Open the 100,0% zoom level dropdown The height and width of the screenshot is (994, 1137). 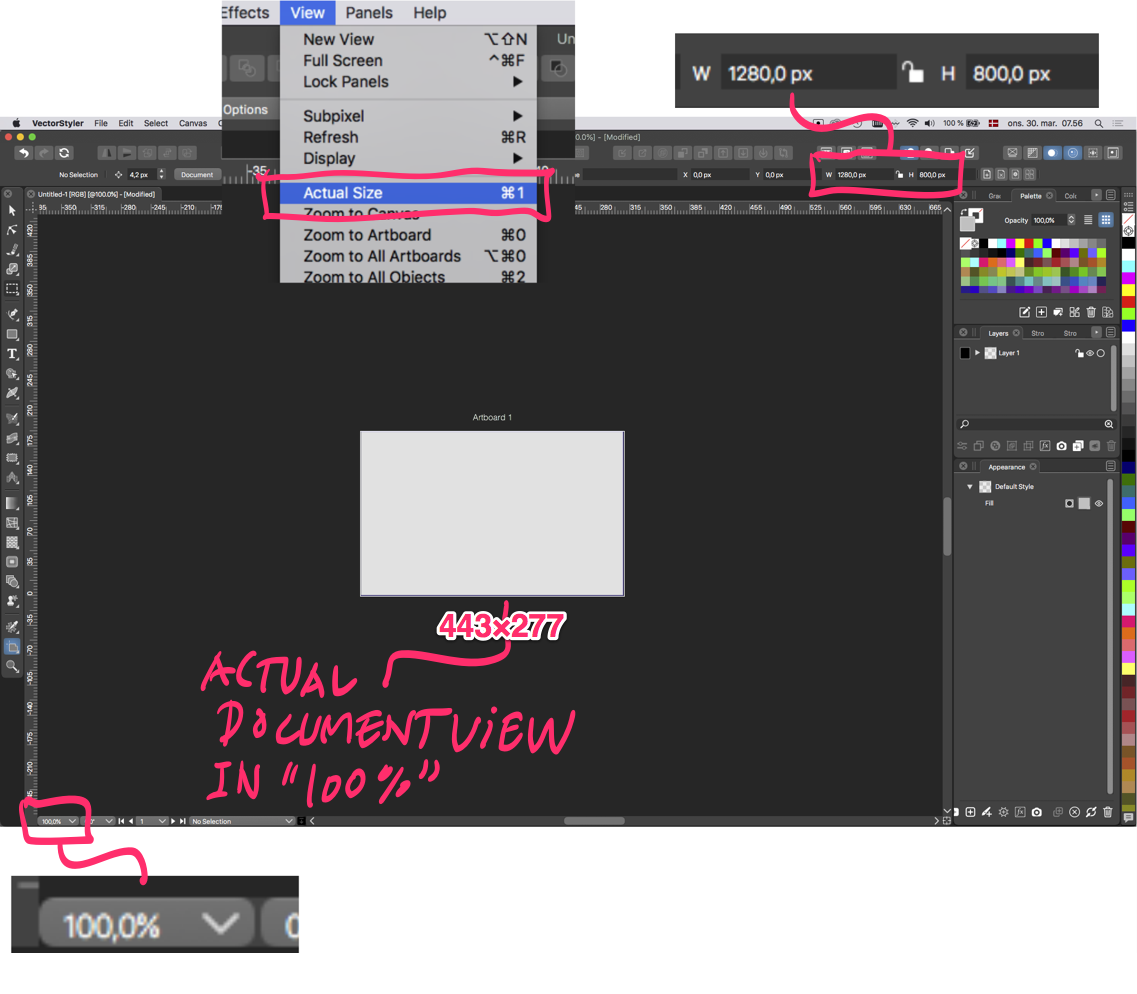pyautogui.click(x=58, y=821)
